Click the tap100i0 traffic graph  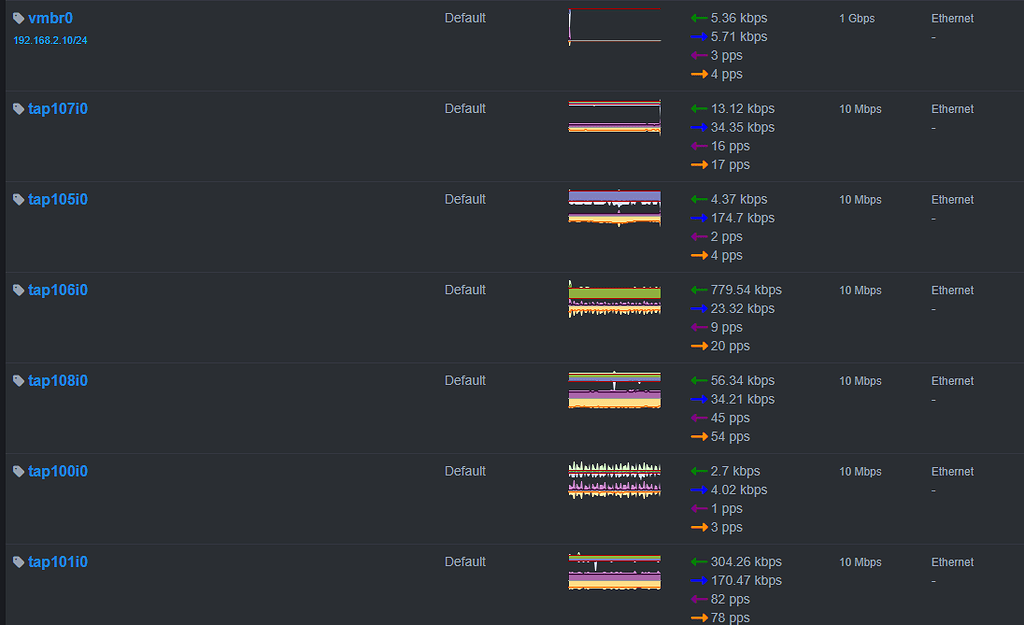tap(614, 480)
